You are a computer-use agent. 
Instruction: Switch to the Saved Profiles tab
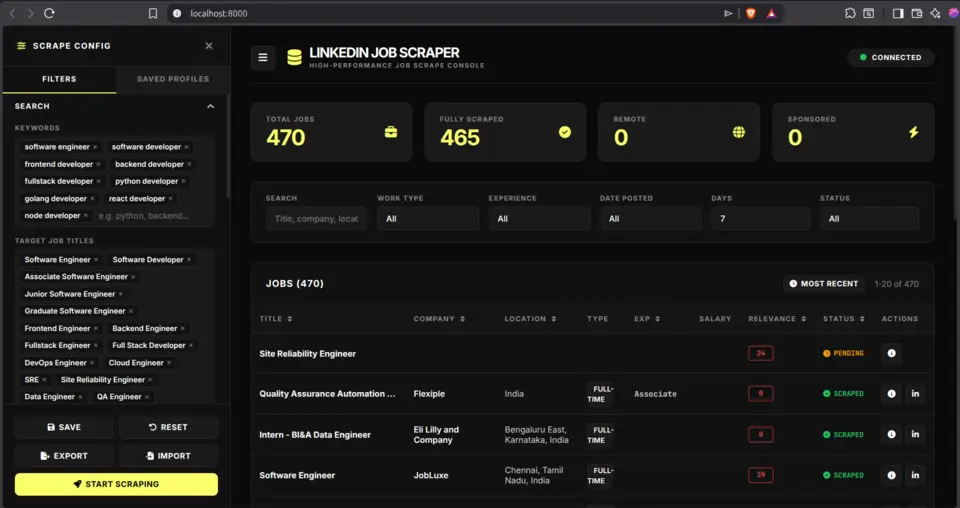click(173, 79)
